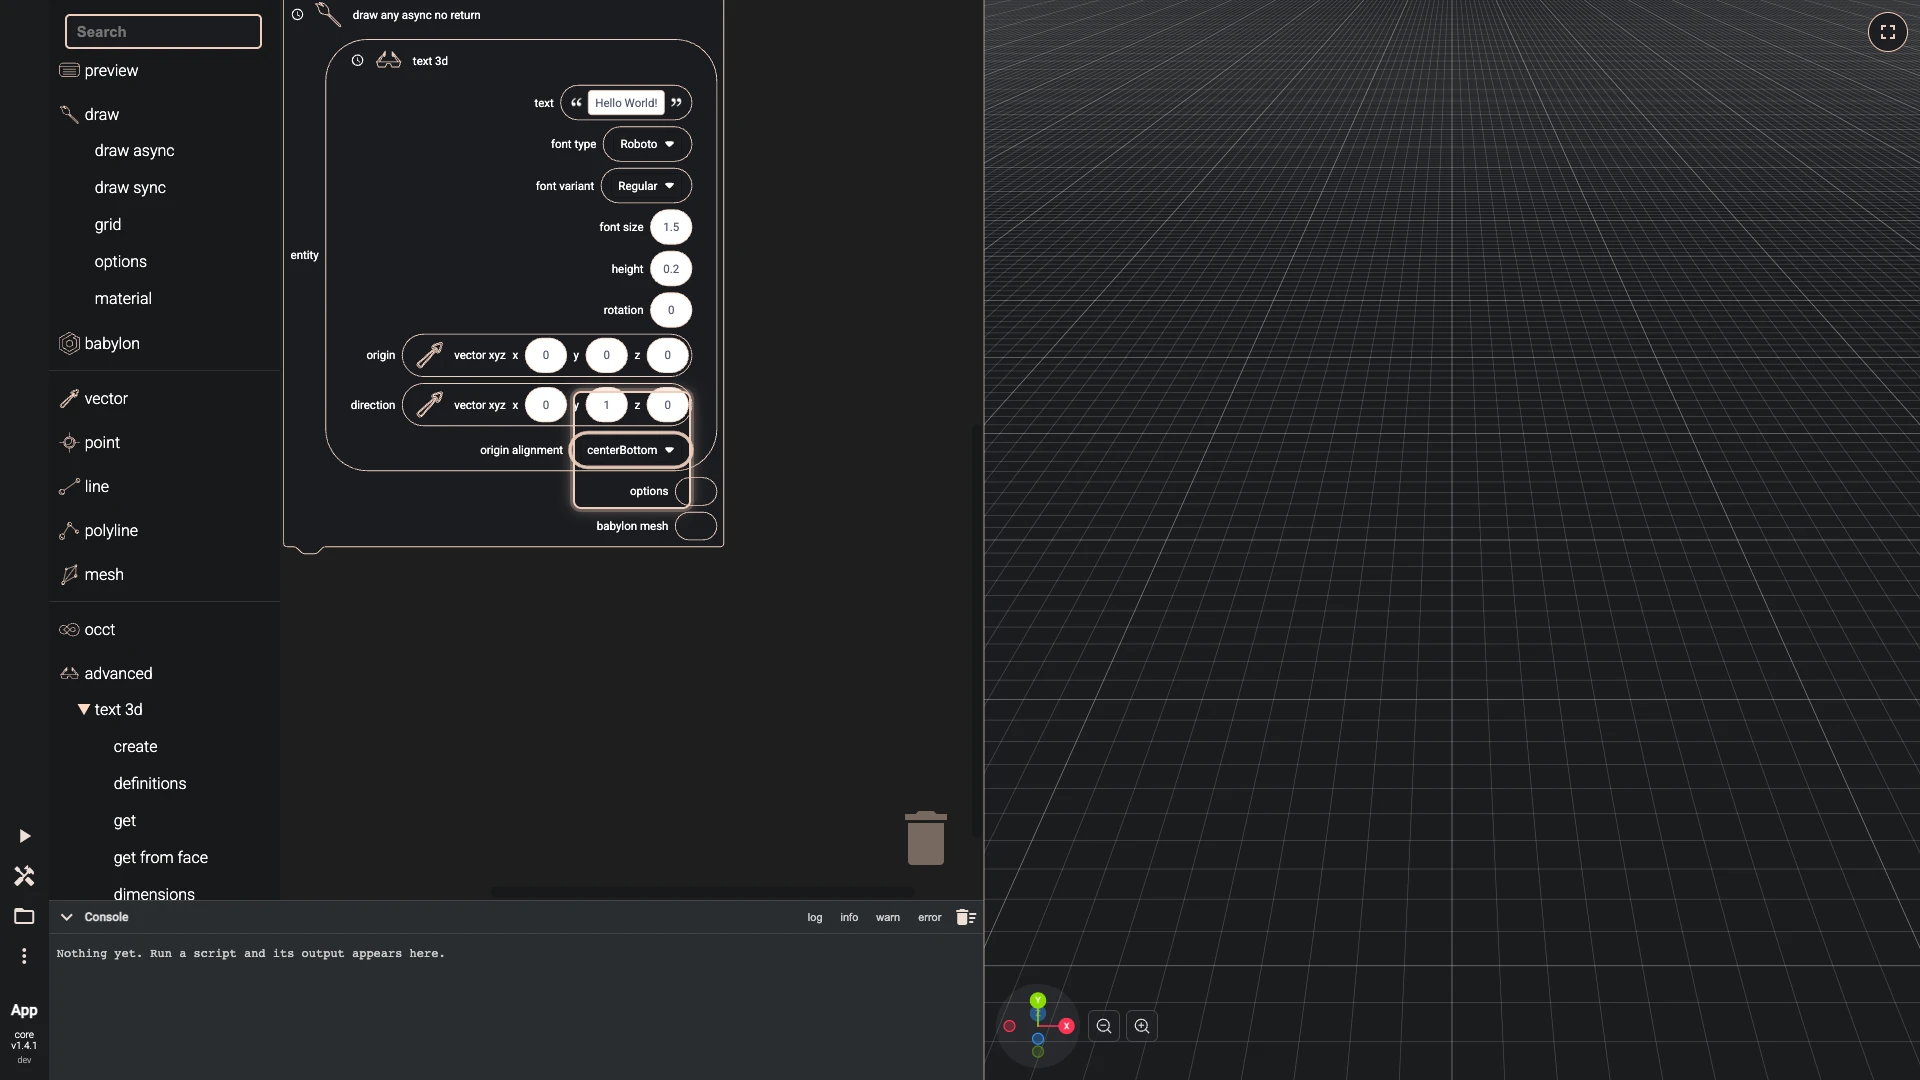Filter the console by error
Screen dimensions: 1920x1080
click(930, 918)
